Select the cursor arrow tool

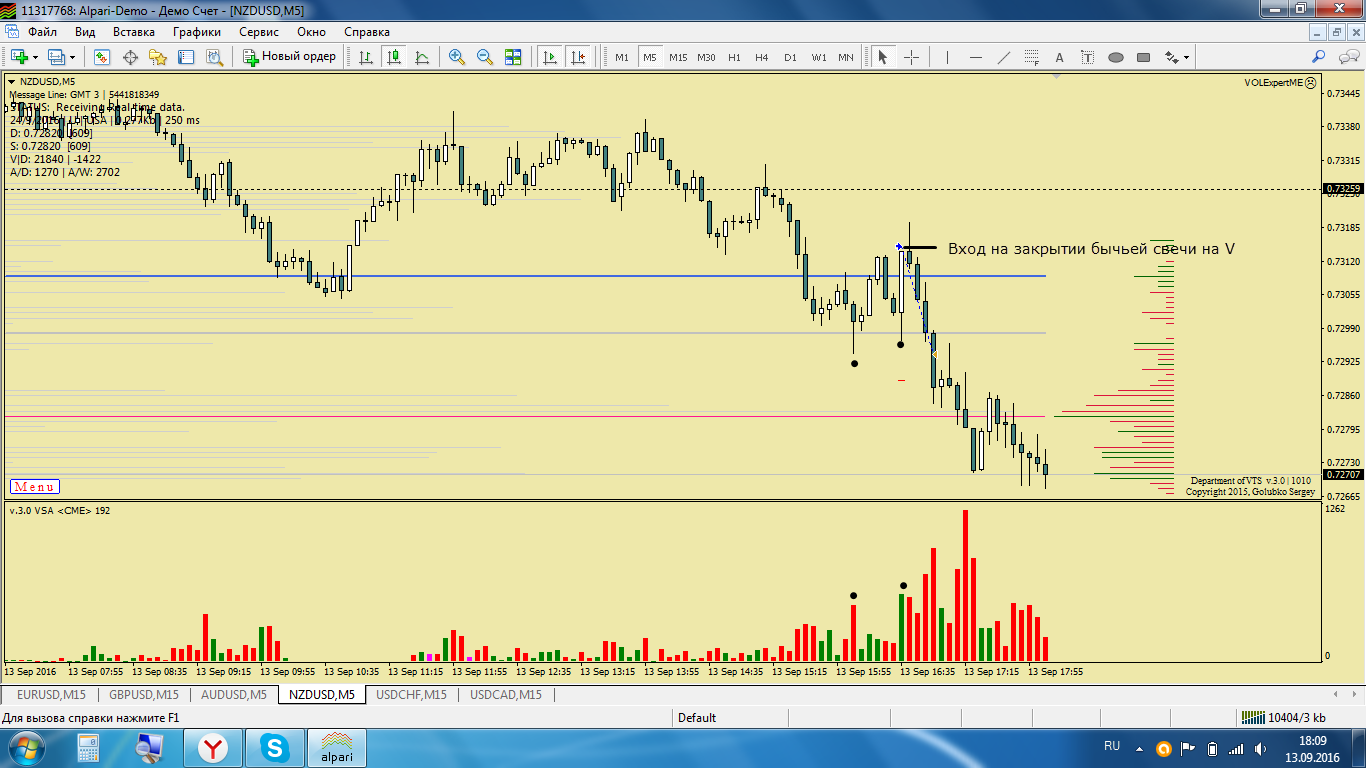pos(883,57)
